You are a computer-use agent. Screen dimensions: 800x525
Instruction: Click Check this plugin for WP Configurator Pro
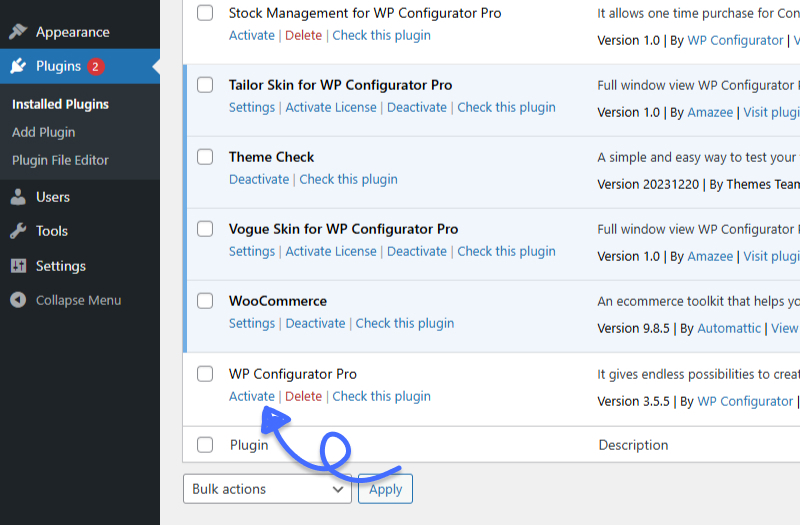point(381,396)
